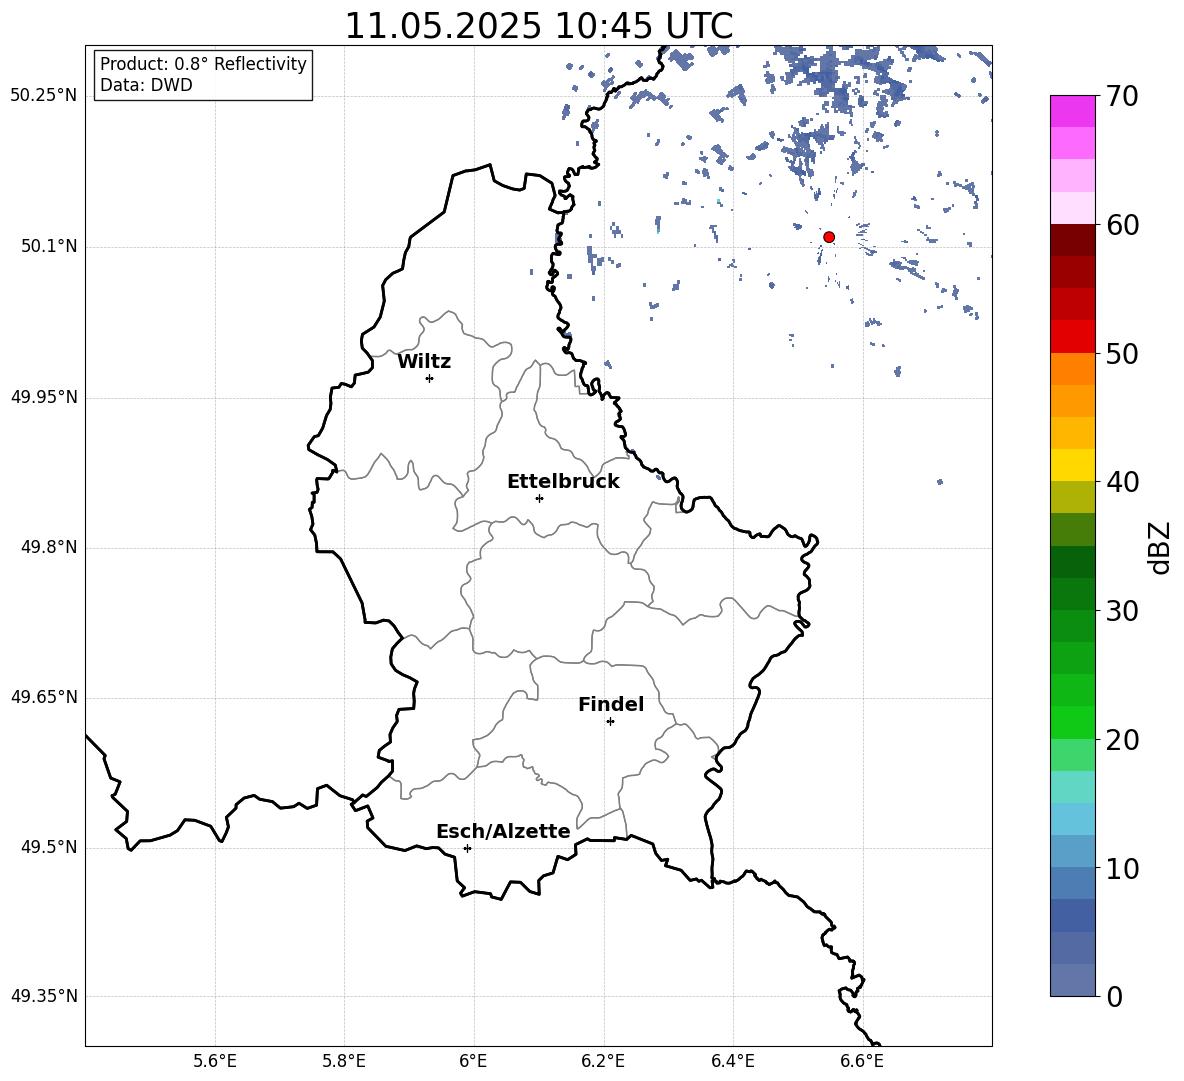1184x1081 pixels.
Task: Click the colorbar tick label 60
Action: click(1123, 225)
